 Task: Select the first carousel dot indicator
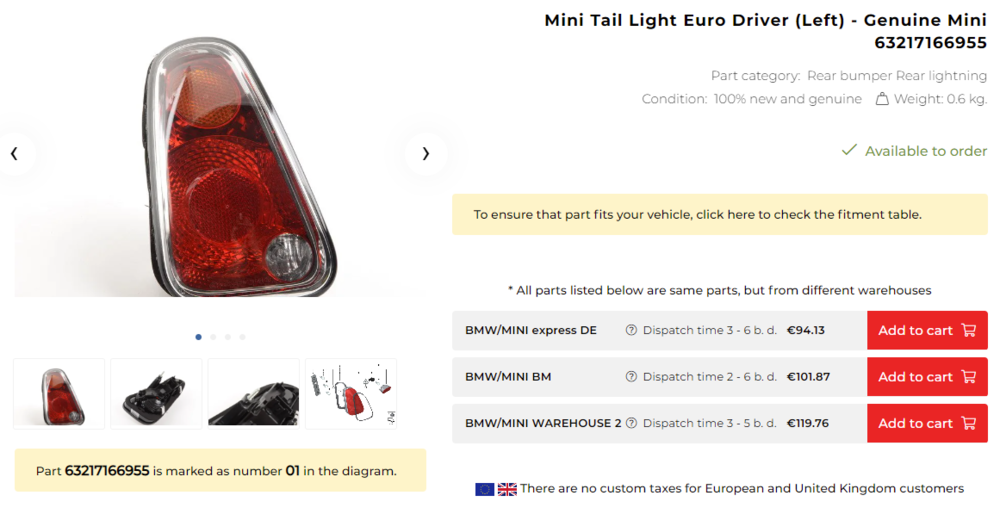pos(198,337)
